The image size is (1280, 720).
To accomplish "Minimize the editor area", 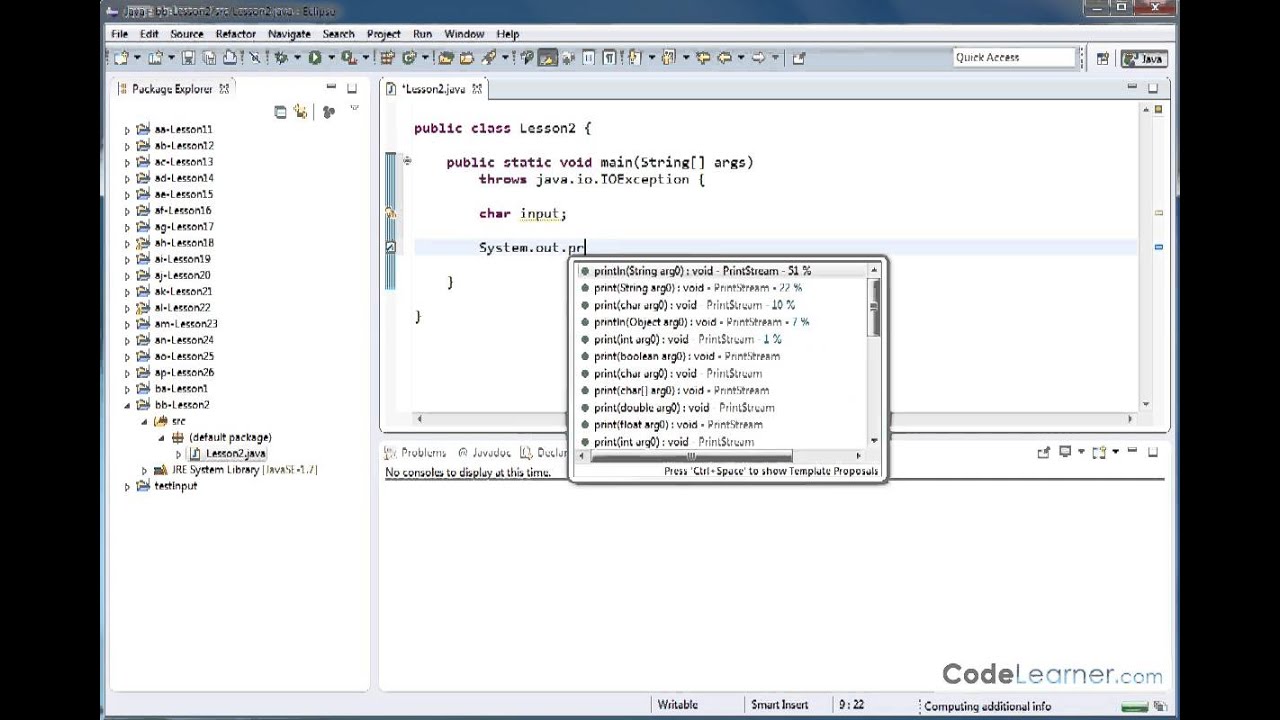I will point(1132,88).
